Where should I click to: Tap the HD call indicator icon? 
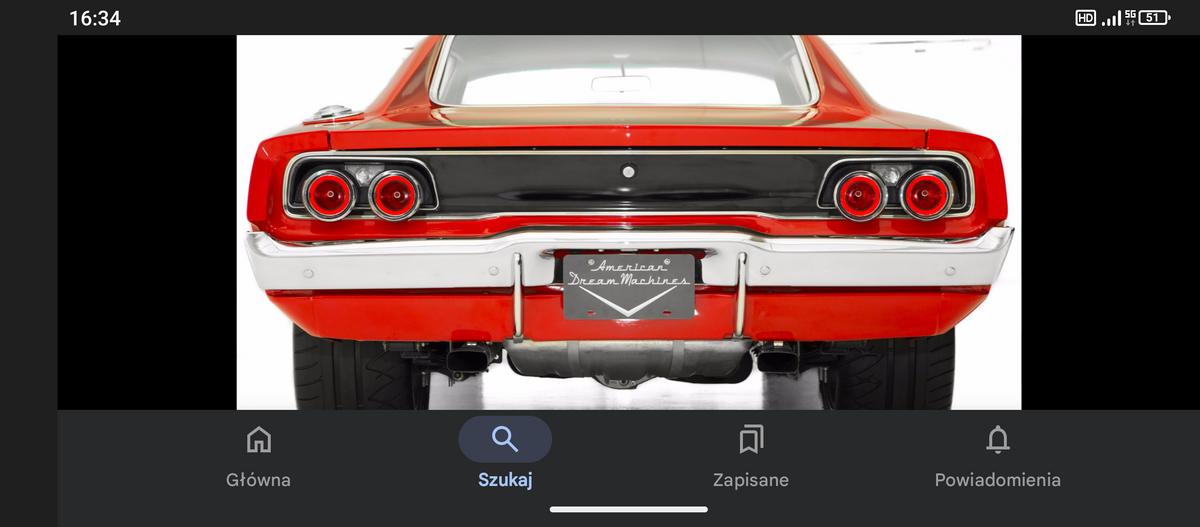[x=1085, y=17]
